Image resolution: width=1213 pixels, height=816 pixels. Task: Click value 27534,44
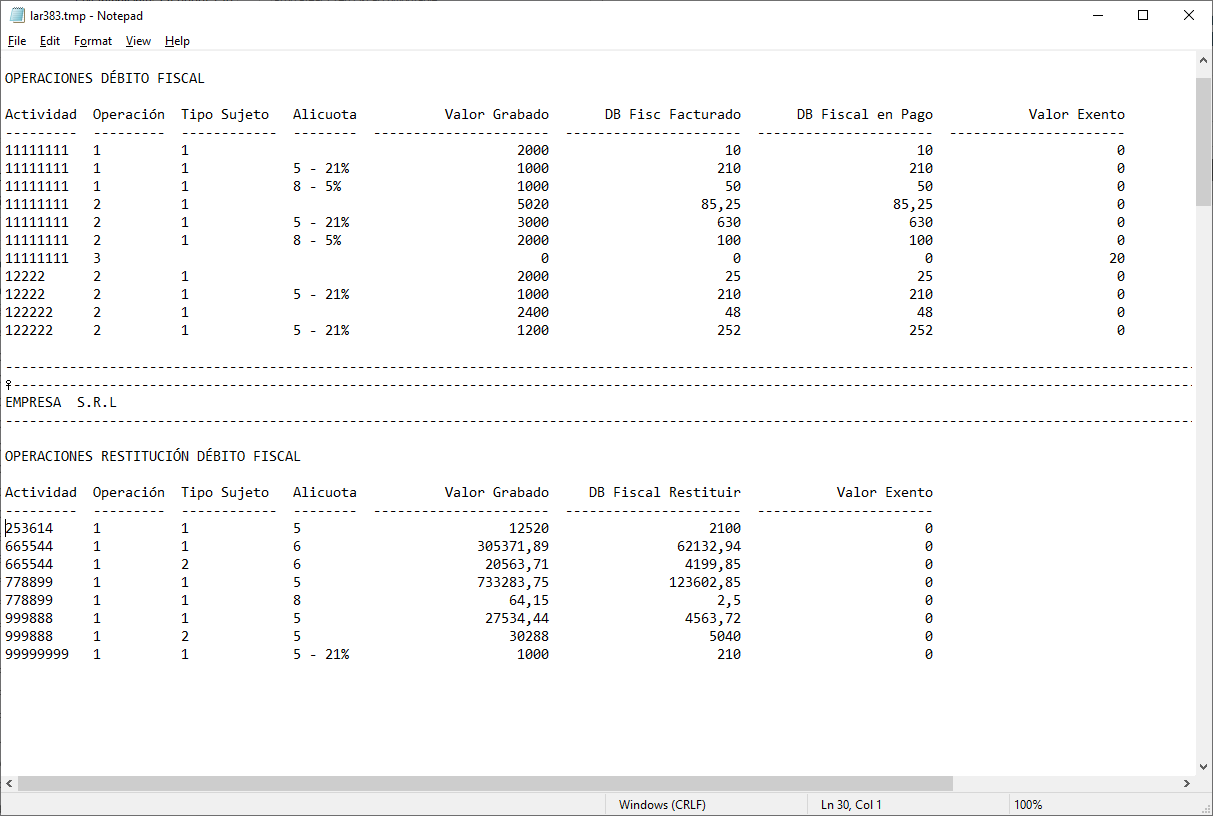point(517,618)
